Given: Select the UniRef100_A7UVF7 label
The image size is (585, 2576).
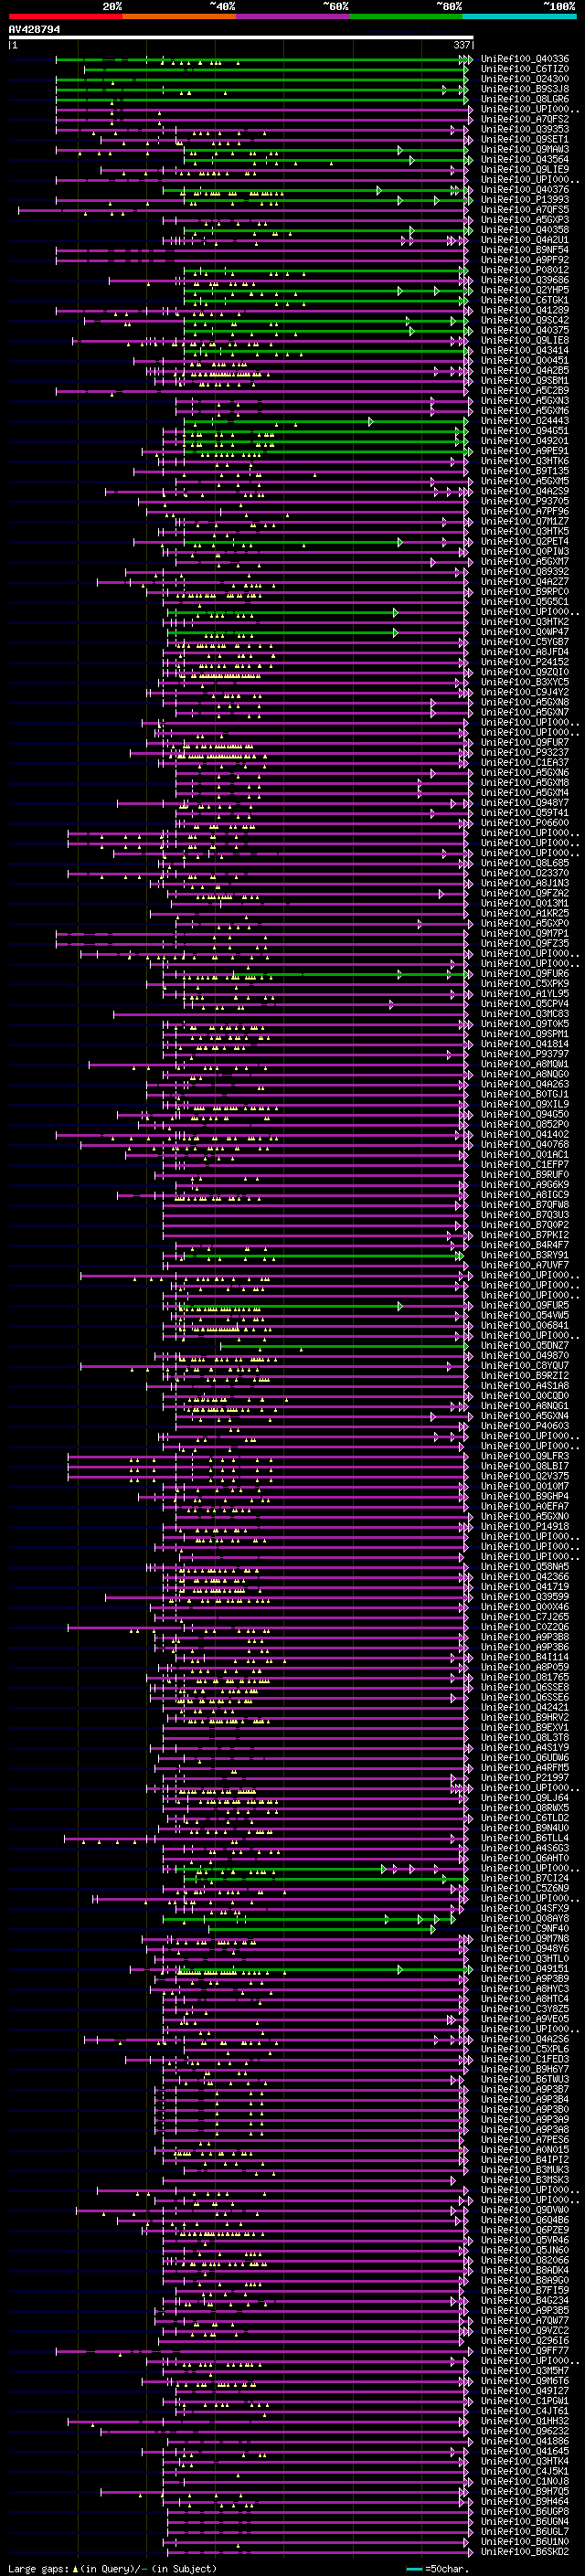Looking at the screenshot, I should (x=525, y=1265).
